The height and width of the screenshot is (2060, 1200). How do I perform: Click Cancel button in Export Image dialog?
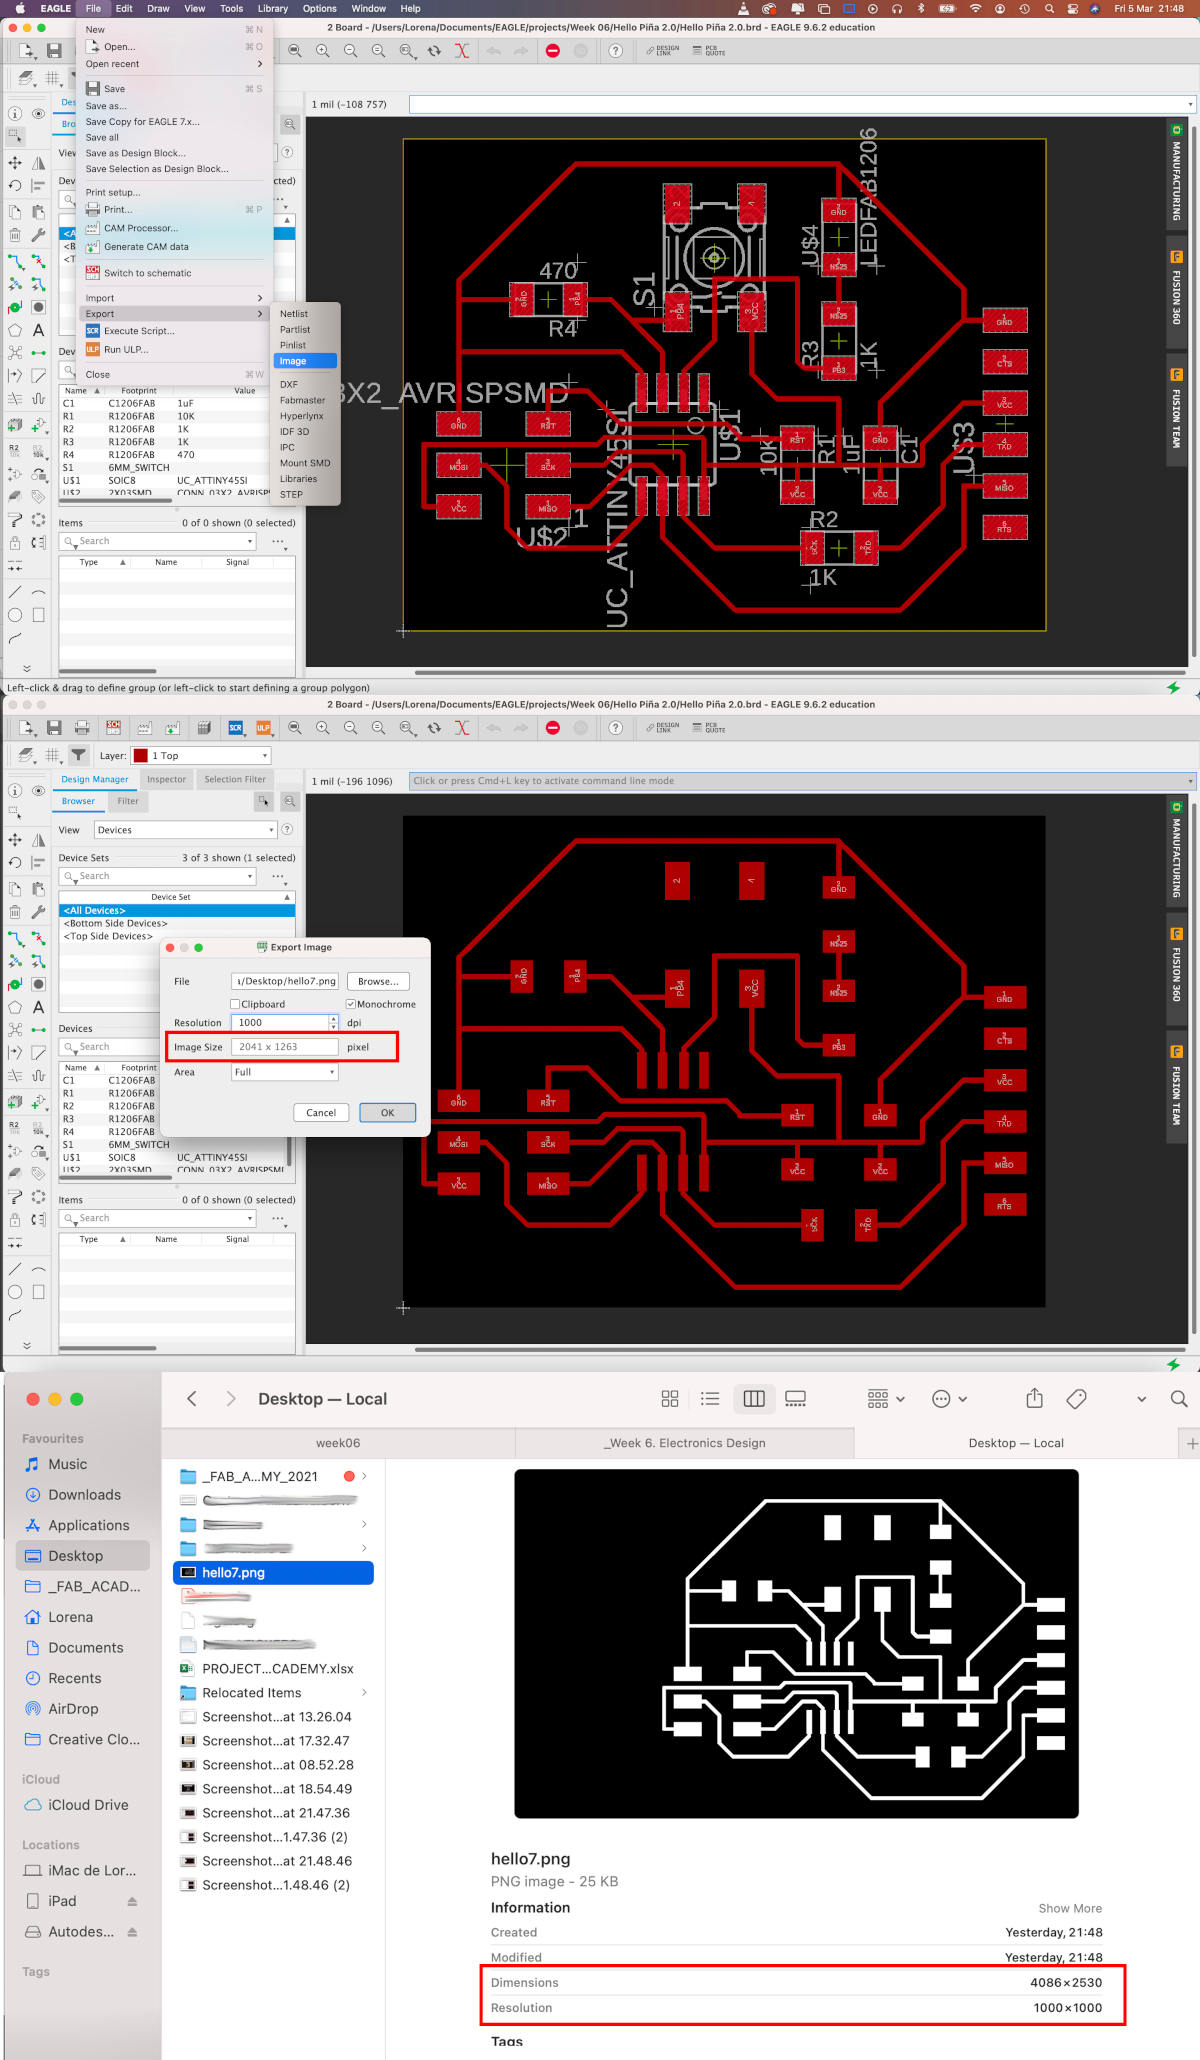click(321, 1113)
